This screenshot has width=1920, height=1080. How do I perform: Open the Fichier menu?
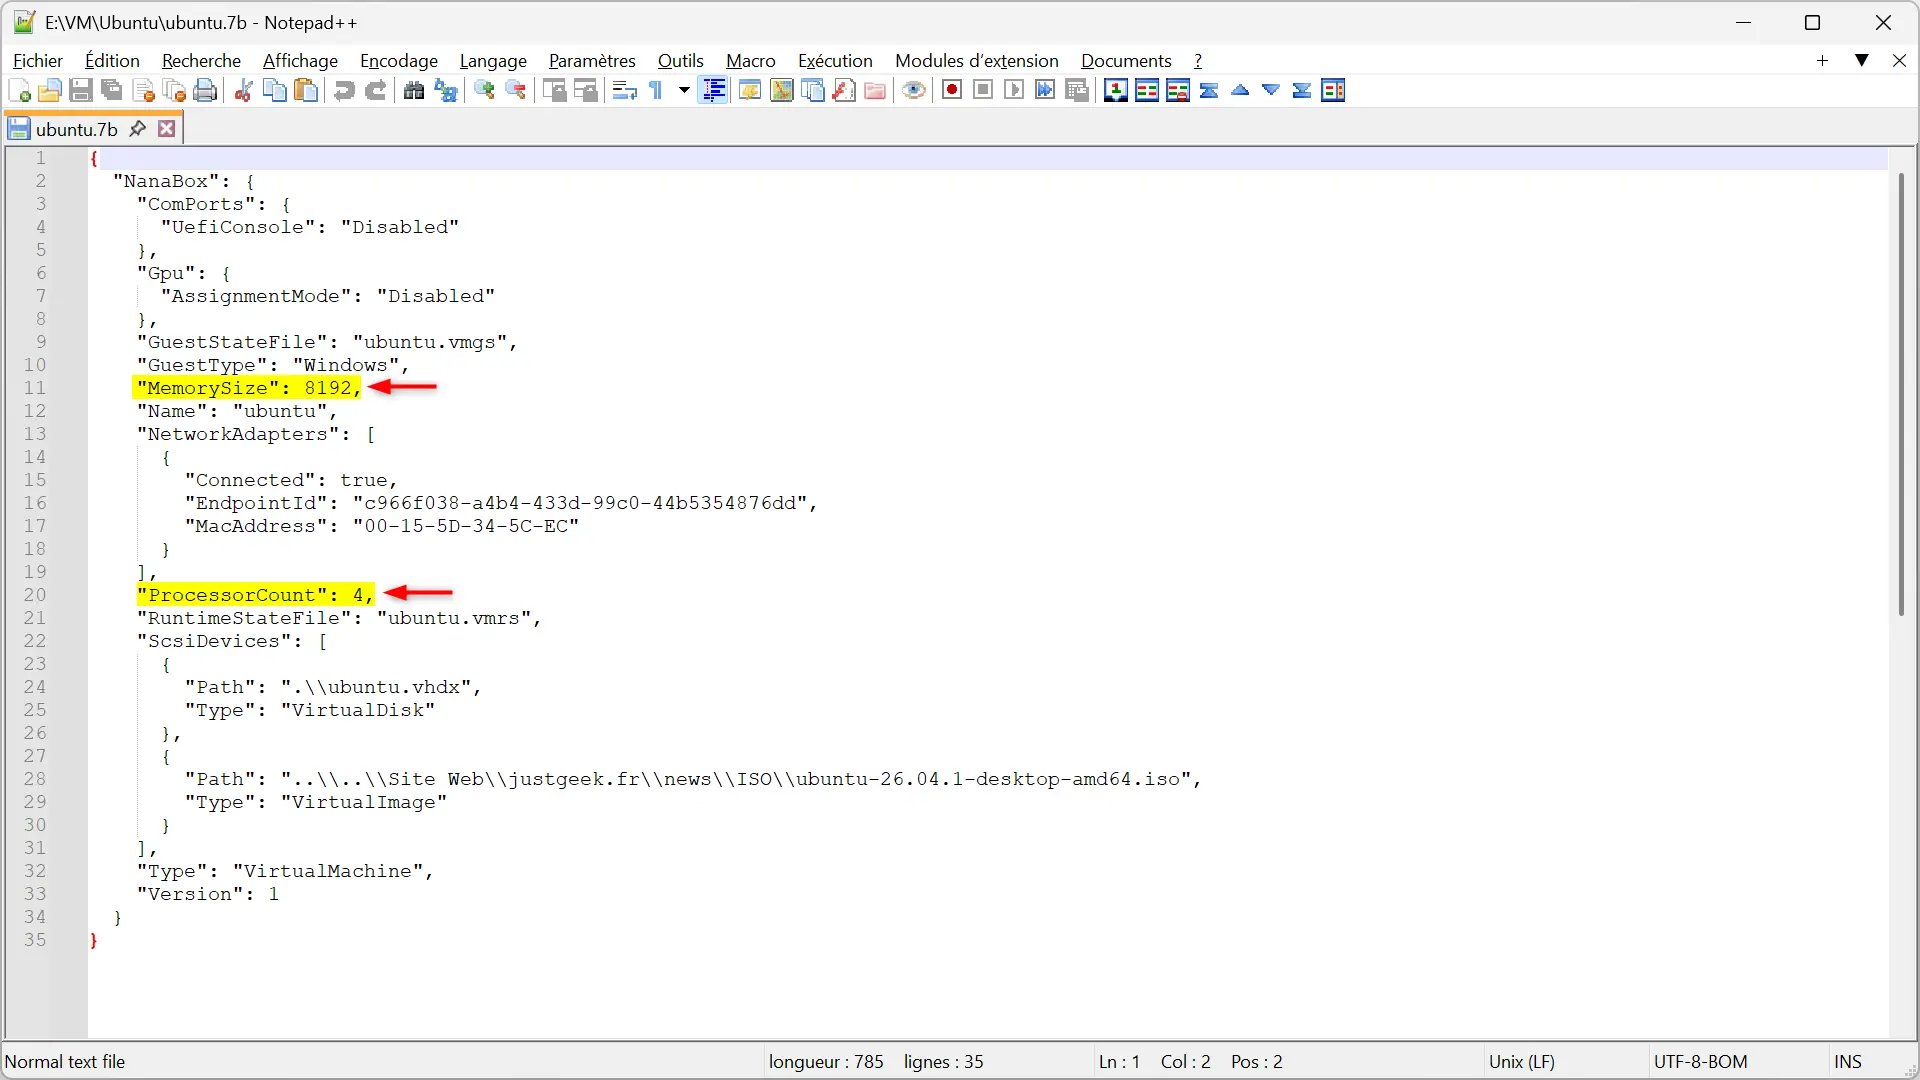pos(38,61)
